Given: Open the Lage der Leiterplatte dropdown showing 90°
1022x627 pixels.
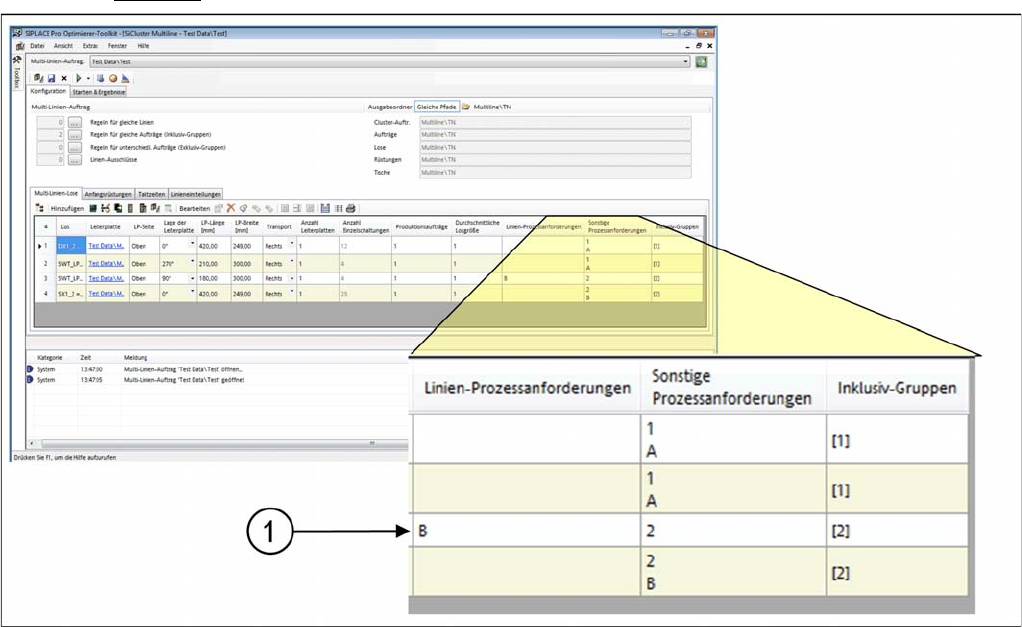Looking at the screenshot, I should [192, 278].
